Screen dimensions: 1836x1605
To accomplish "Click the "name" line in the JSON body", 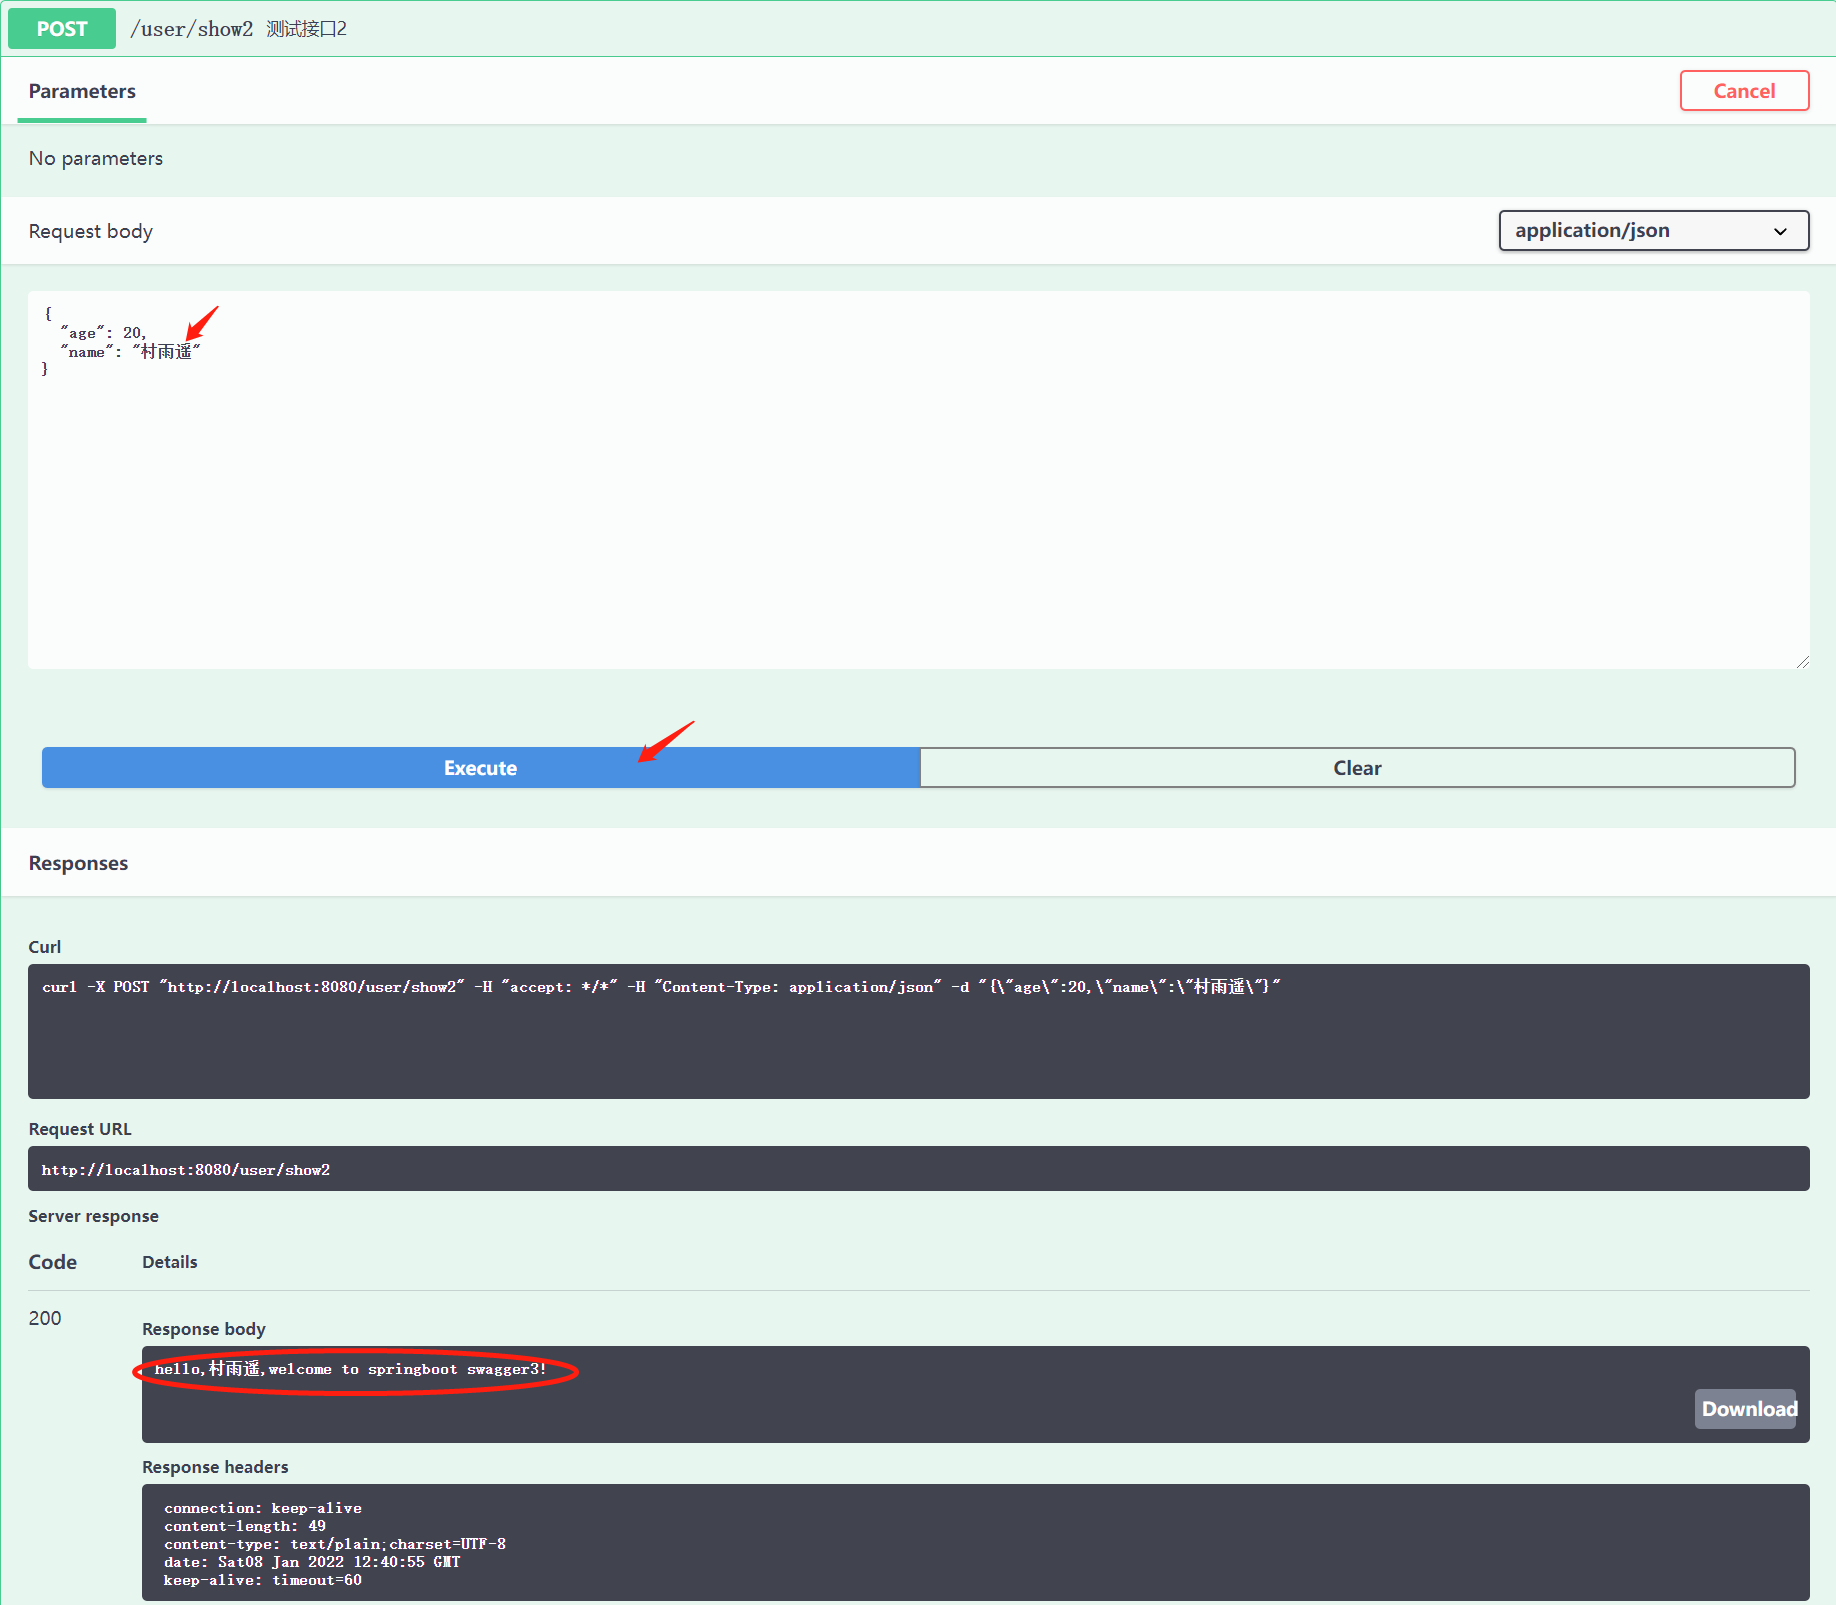I will click(x=131, y=352).
